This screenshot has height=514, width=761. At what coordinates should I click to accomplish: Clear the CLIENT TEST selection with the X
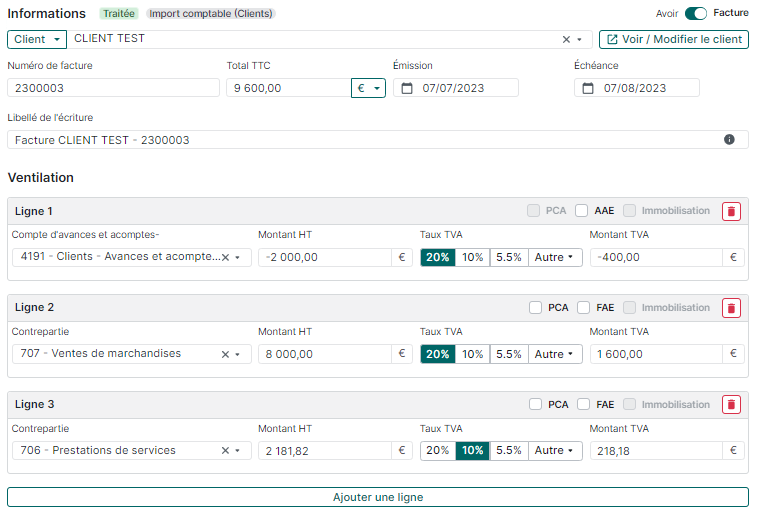(x=566, y=39)
